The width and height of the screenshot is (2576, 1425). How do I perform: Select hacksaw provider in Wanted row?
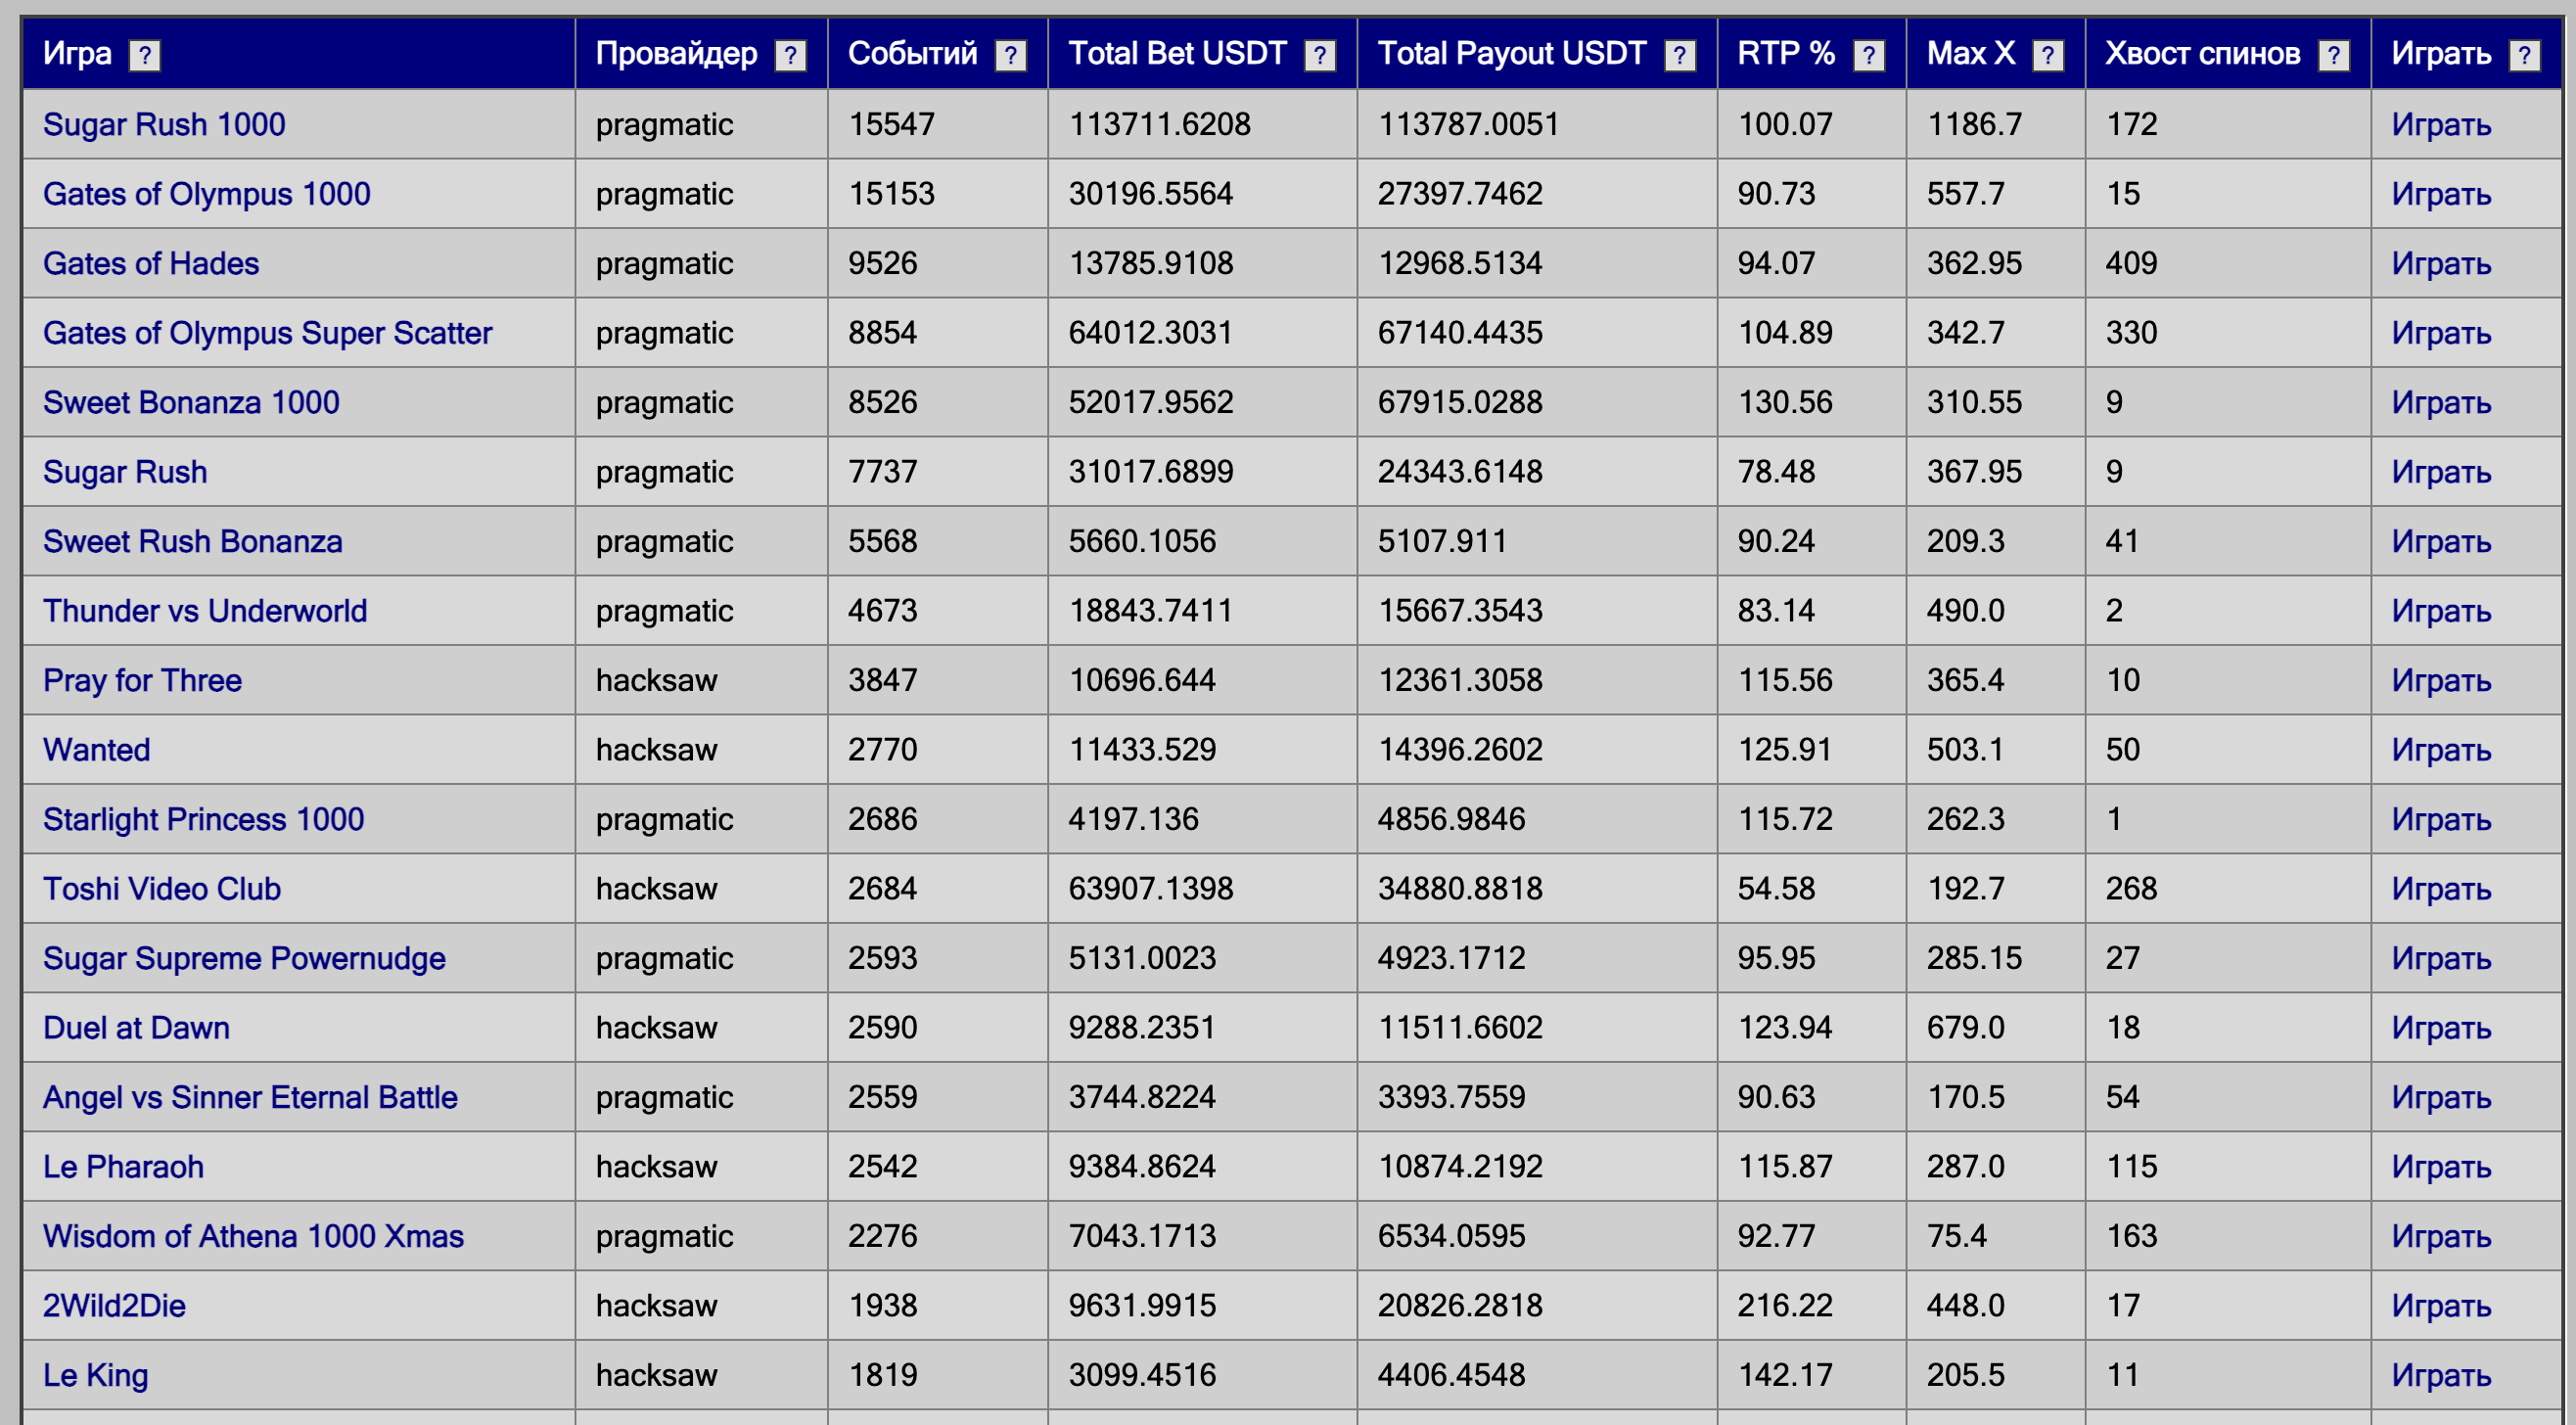coord(656,749)
